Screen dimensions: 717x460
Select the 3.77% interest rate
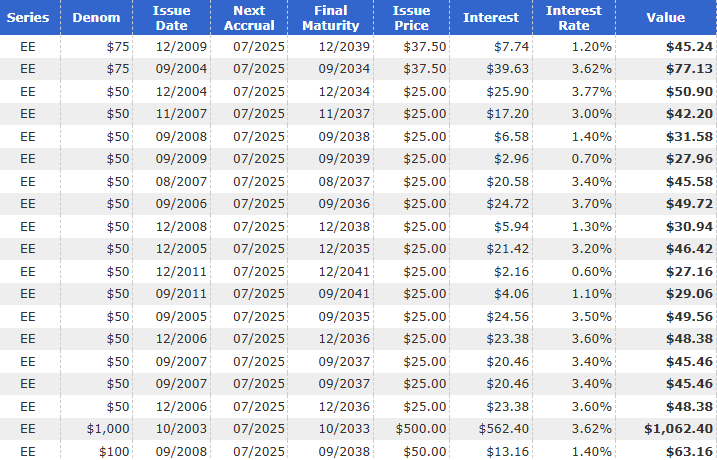[x=592, y=91]
